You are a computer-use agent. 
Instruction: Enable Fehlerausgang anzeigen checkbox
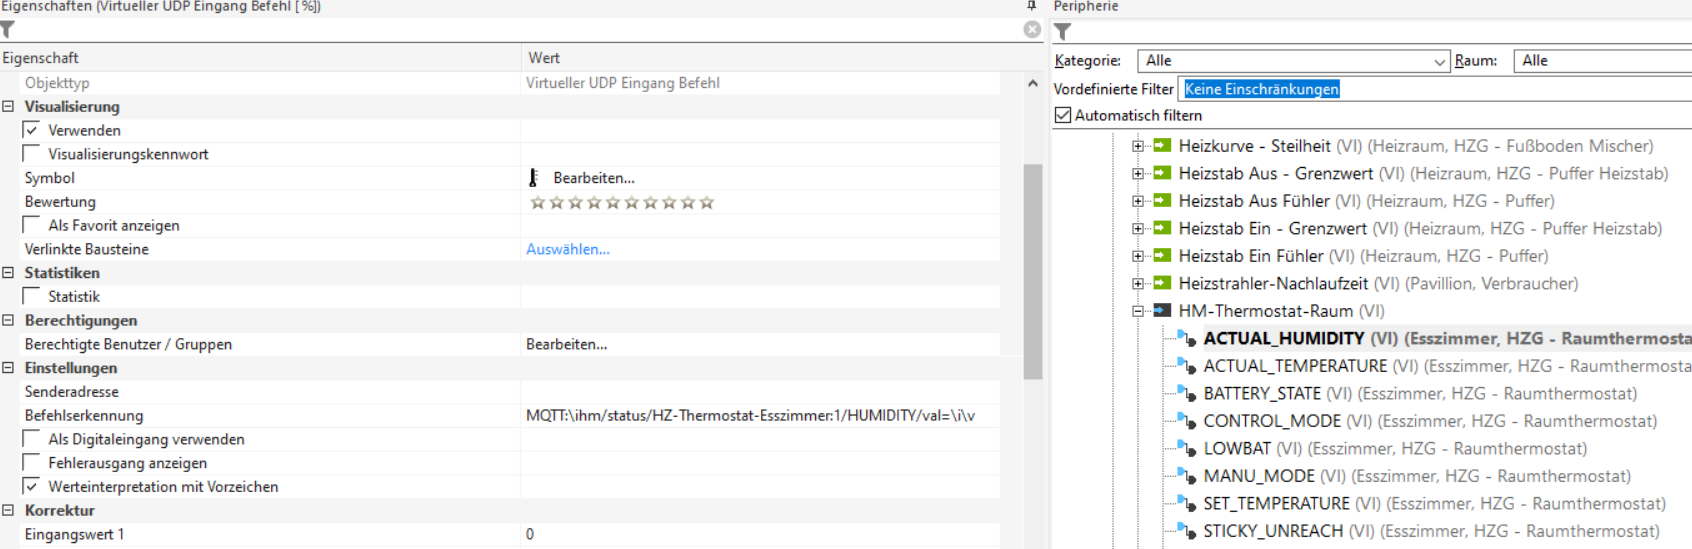[x=32, y=463]
